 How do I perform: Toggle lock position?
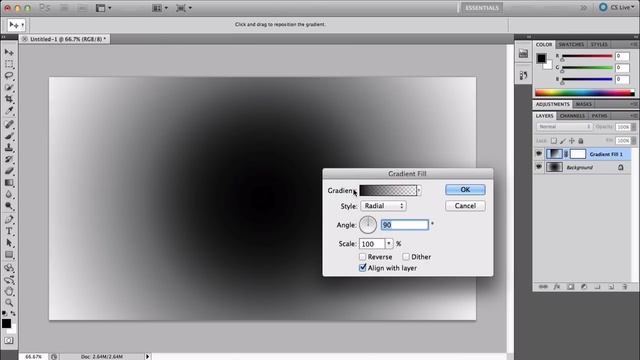click(572, 141)
